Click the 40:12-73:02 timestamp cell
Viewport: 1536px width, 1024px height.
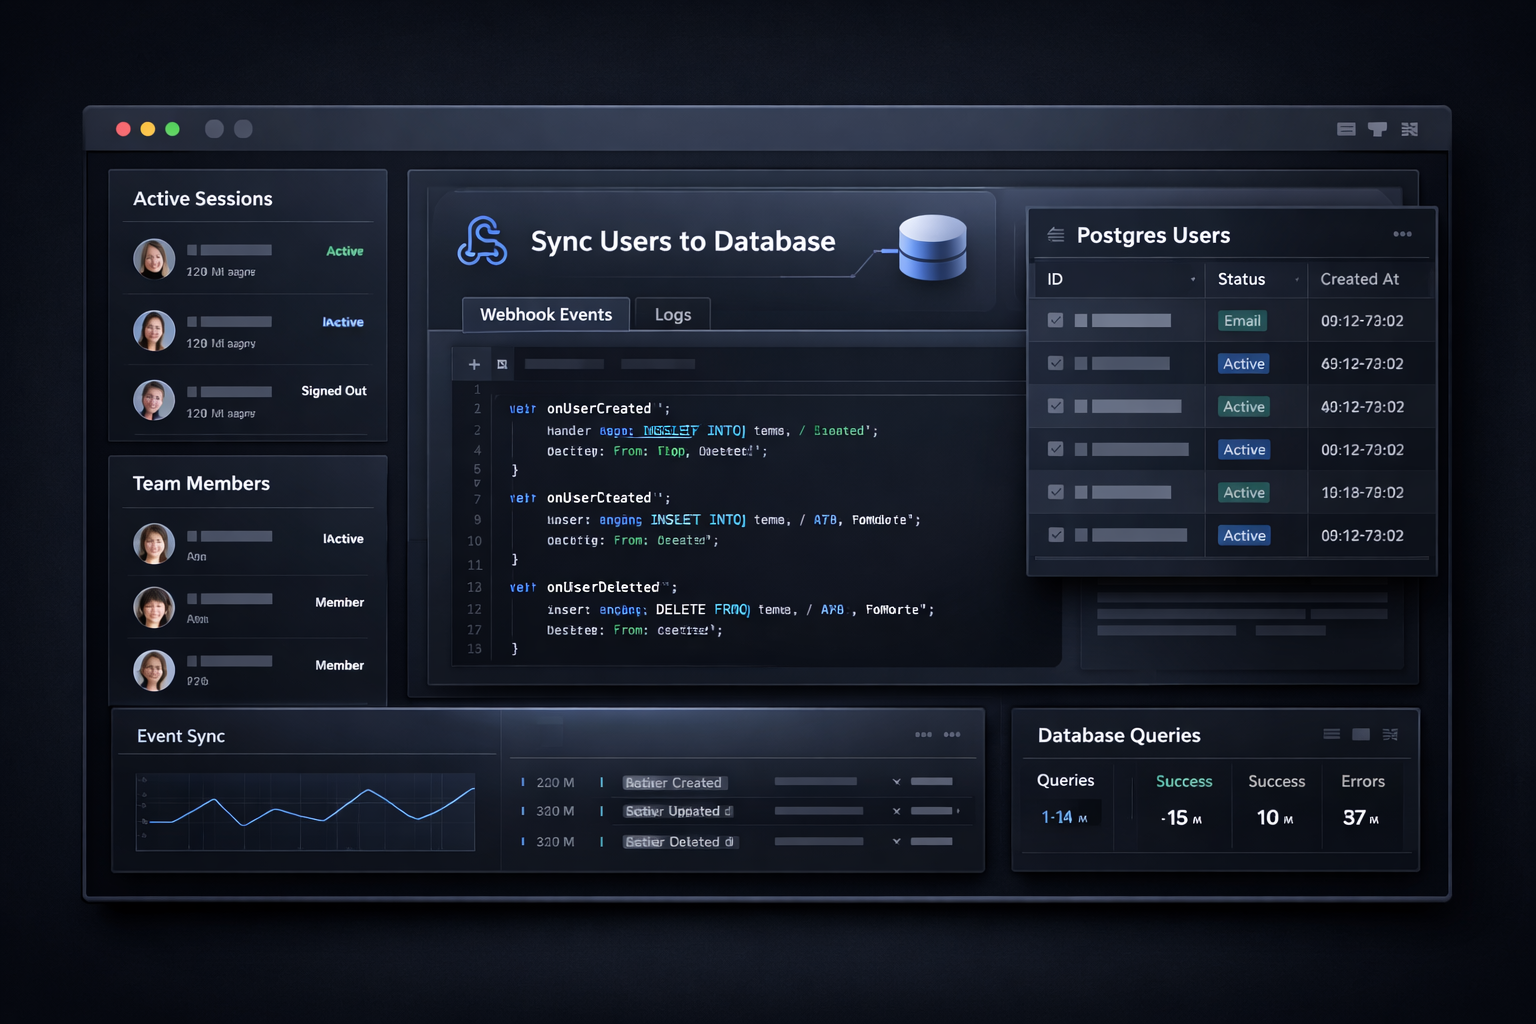tap(1362, 406)
